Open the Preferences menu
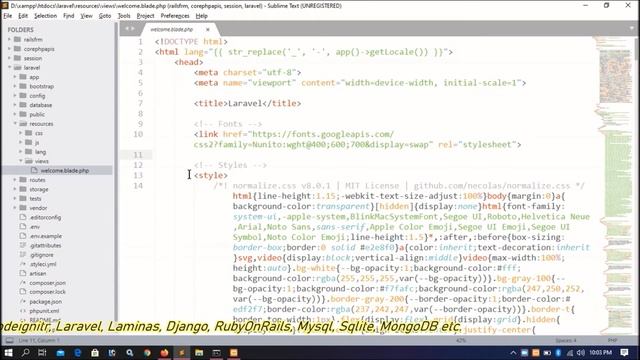640x360 pixels. point(175,16)
